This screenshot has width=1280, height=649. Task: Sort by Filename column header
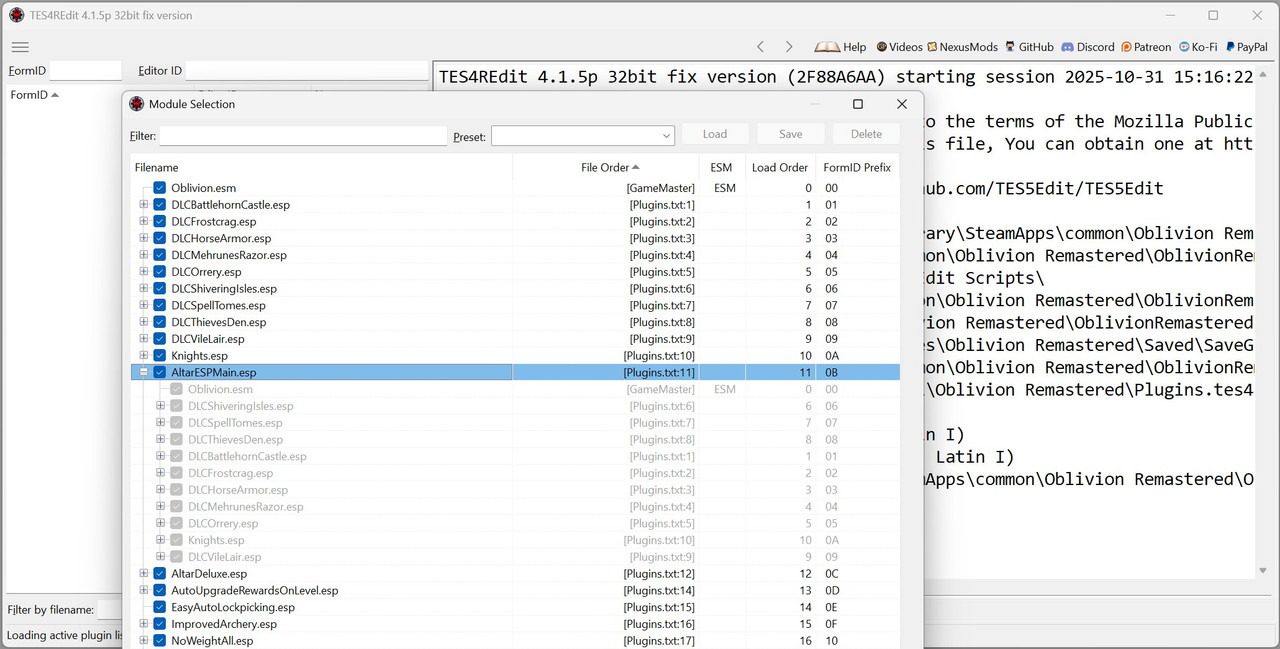(x=321, y=167)
